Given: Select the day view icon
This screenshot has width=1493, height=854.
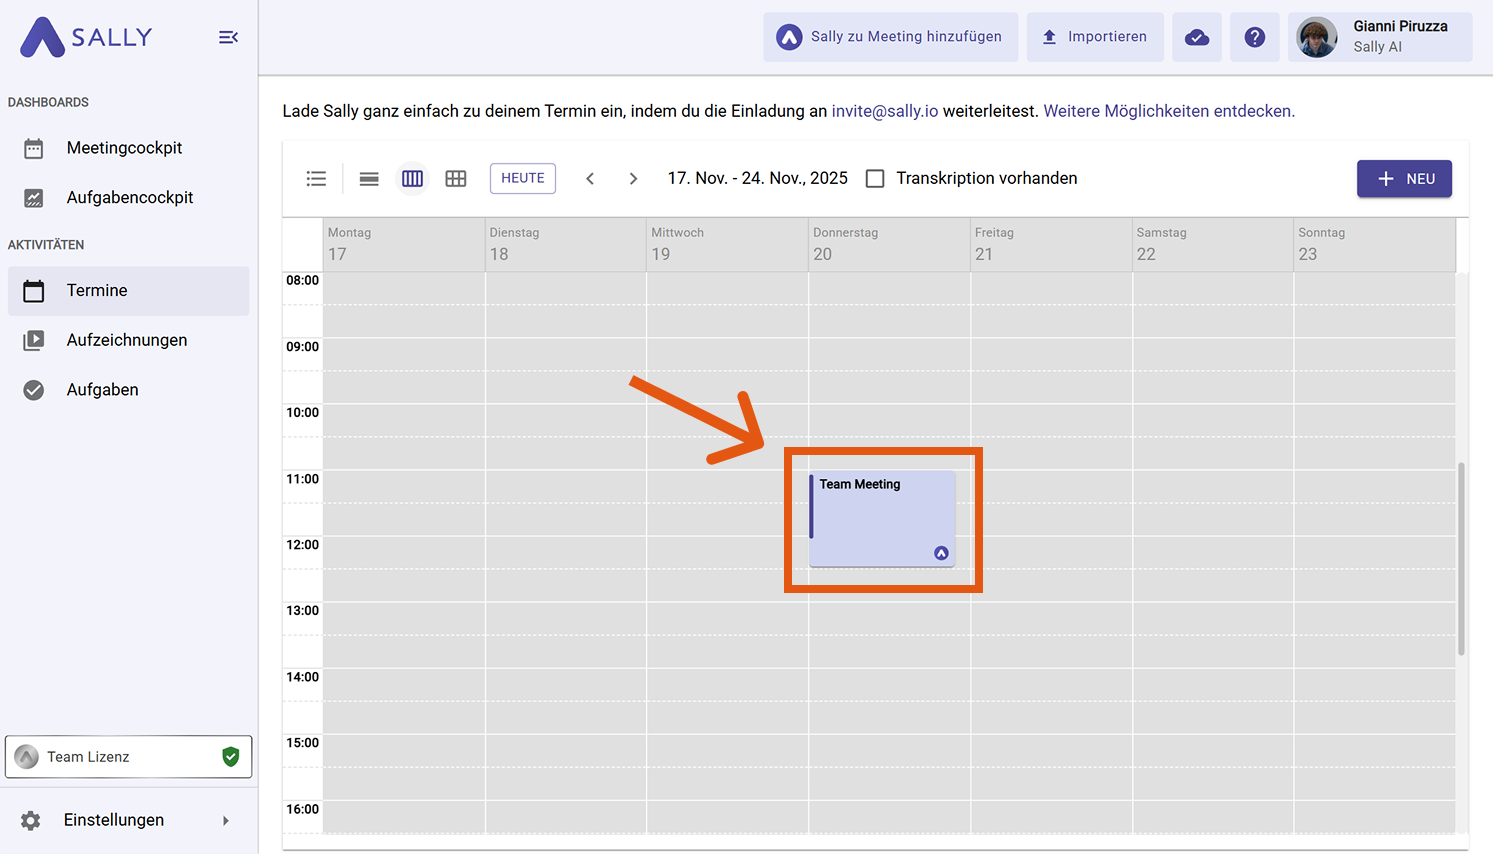Looking at the screenshot, I should [x=369, y=178].
